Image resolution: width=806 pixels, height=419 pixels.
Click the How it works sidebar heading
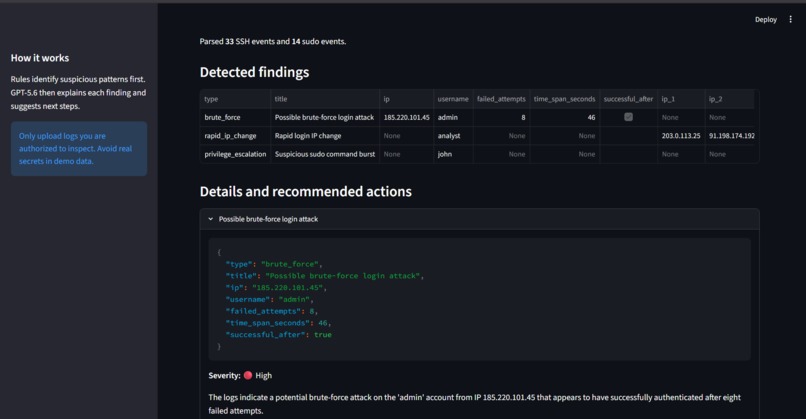coord(40,58)
